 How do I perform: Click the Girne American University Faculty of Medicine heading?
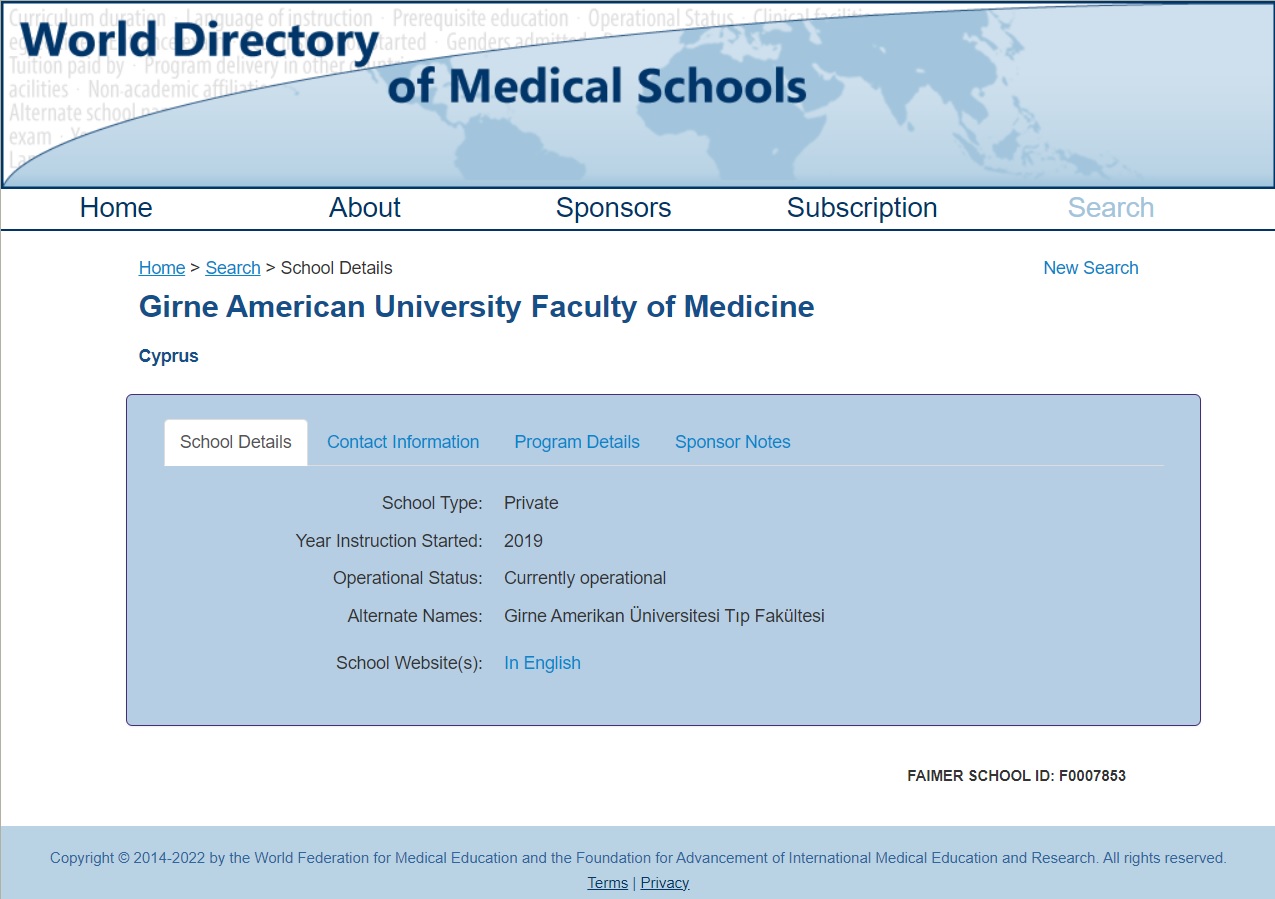tap(477, 307)
